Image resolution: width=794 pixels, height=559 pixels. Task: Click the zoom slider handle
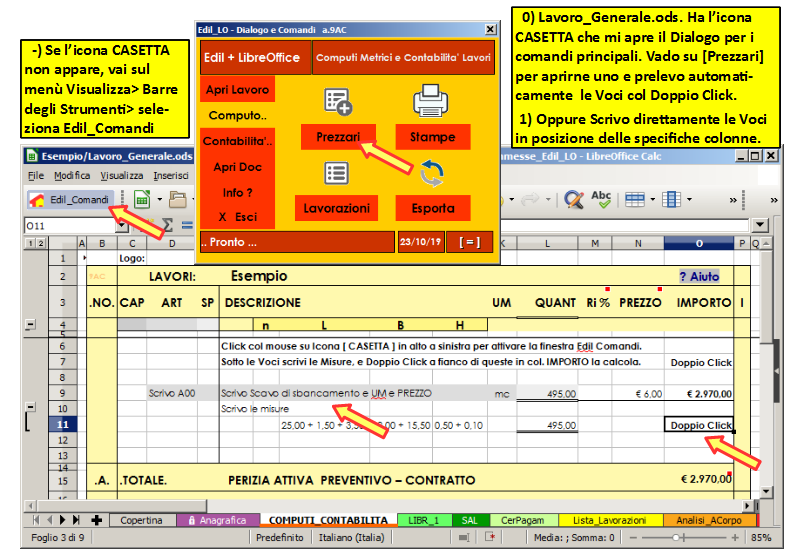pos(676,537)
